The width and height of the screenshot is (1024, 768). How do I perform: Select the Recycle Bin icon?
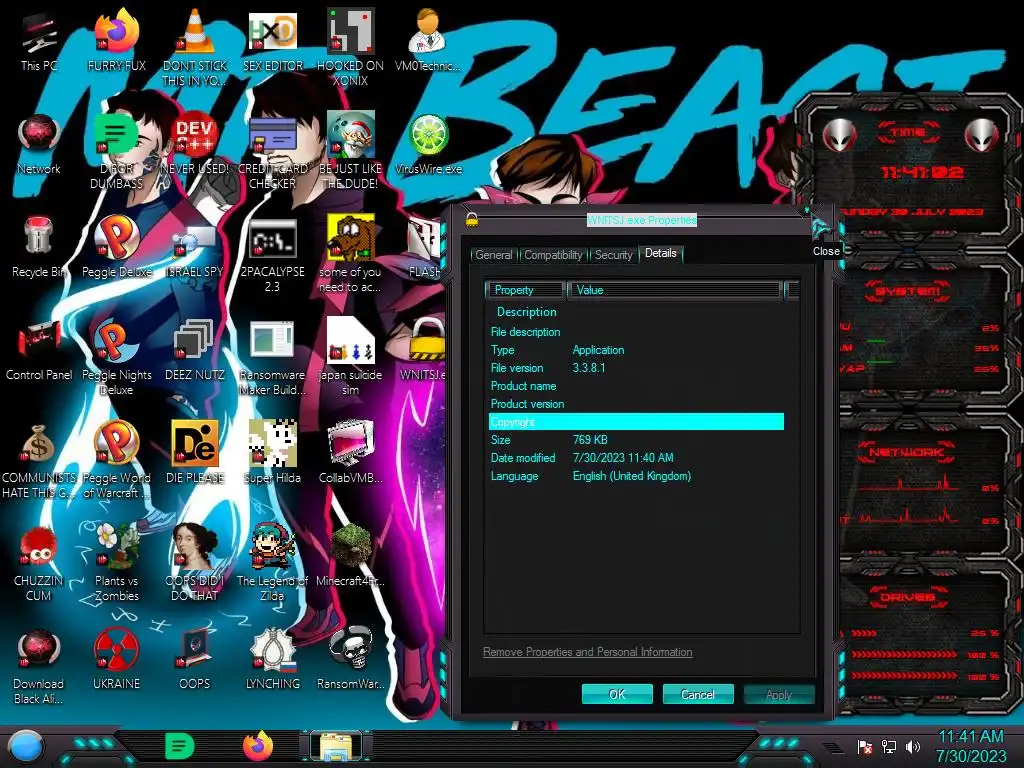39,247
